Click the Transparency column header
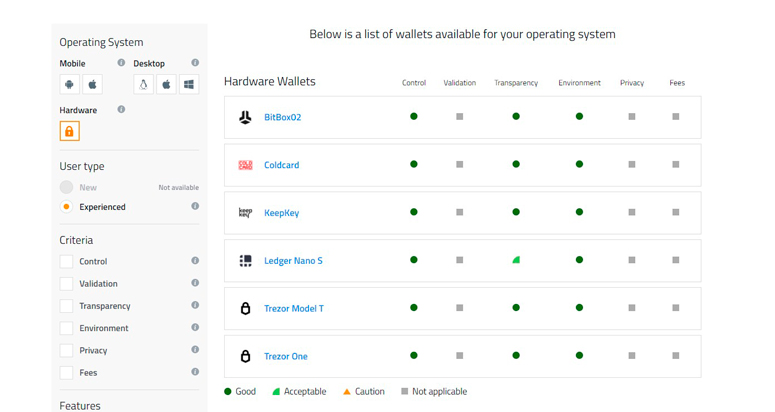The height and width of the screenshot is (412, 775). tap(516, 83)
